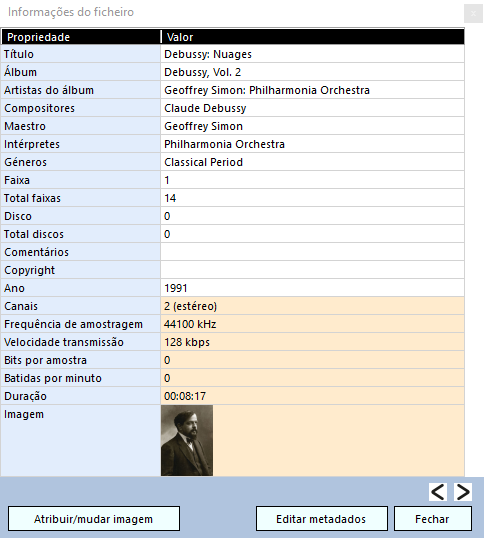
Task: Select the Claude Debussy composer value
Action: (x=205, y=108)
